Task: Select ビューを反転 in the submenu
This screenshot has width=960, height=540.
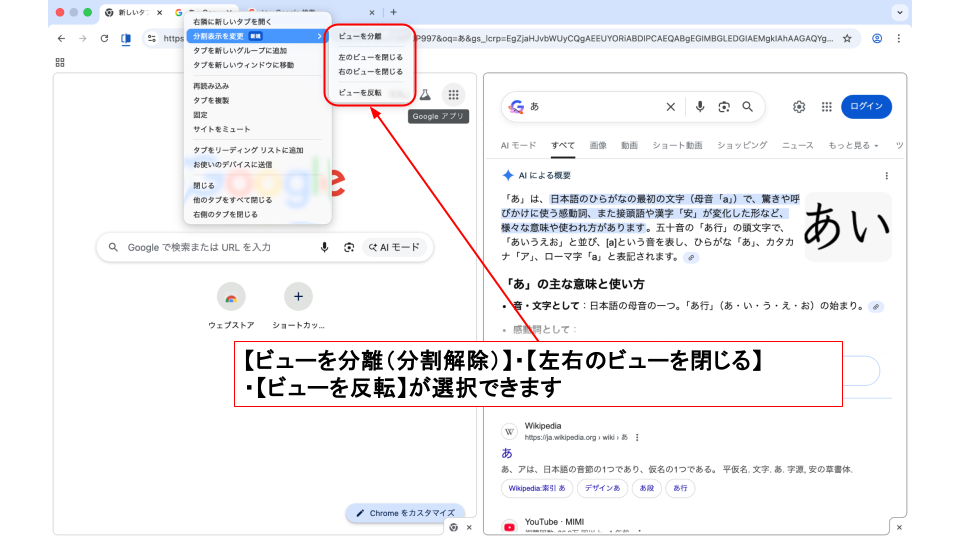Action: click(x=360, y=92)
